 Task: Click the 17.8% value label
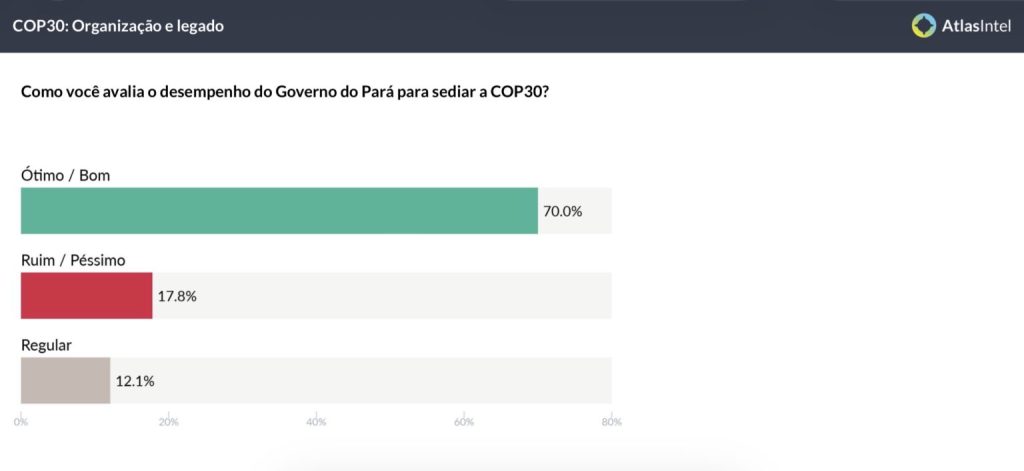[177, 297]
